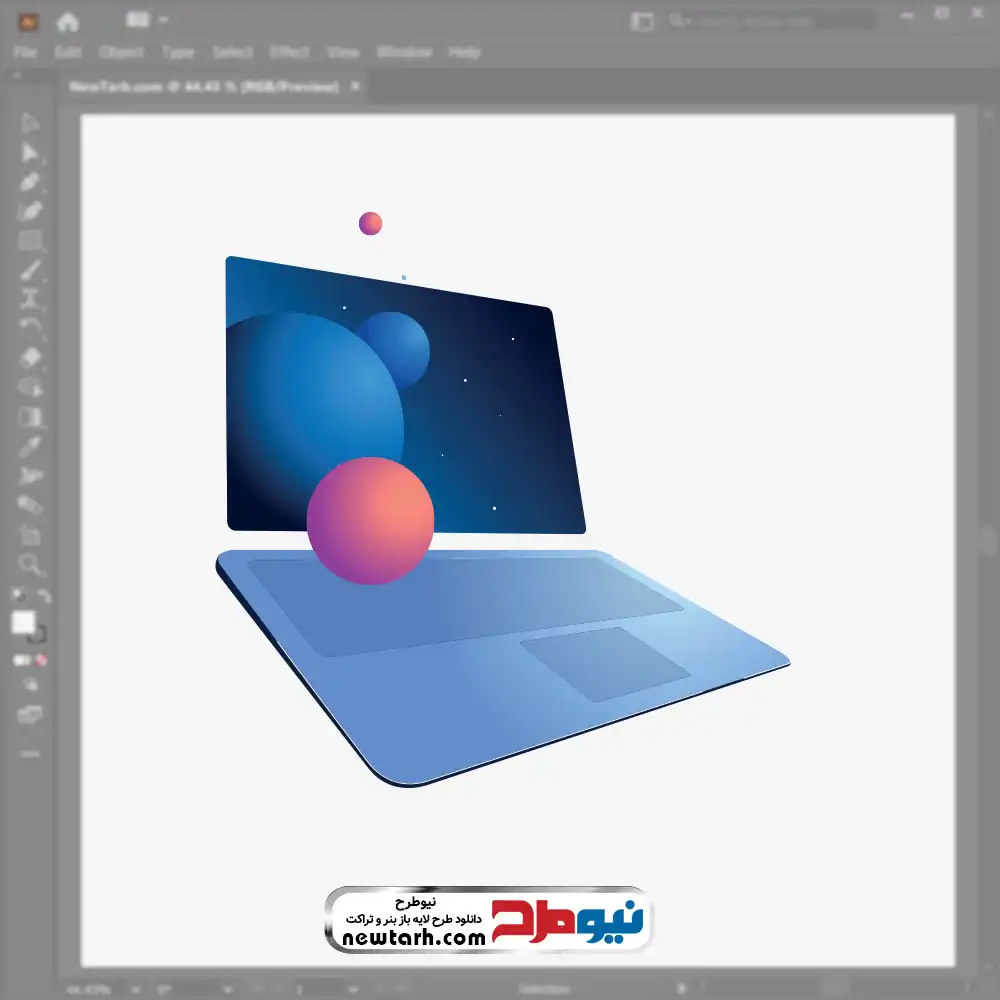Select the Paintbrush tool
The image size is (1000, 1000).
click(30, 270)
